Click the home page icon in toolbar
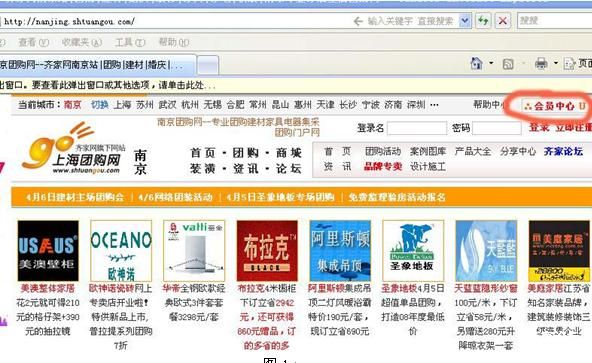The width and height of the screenshot is (592, 363). [476, 63]
